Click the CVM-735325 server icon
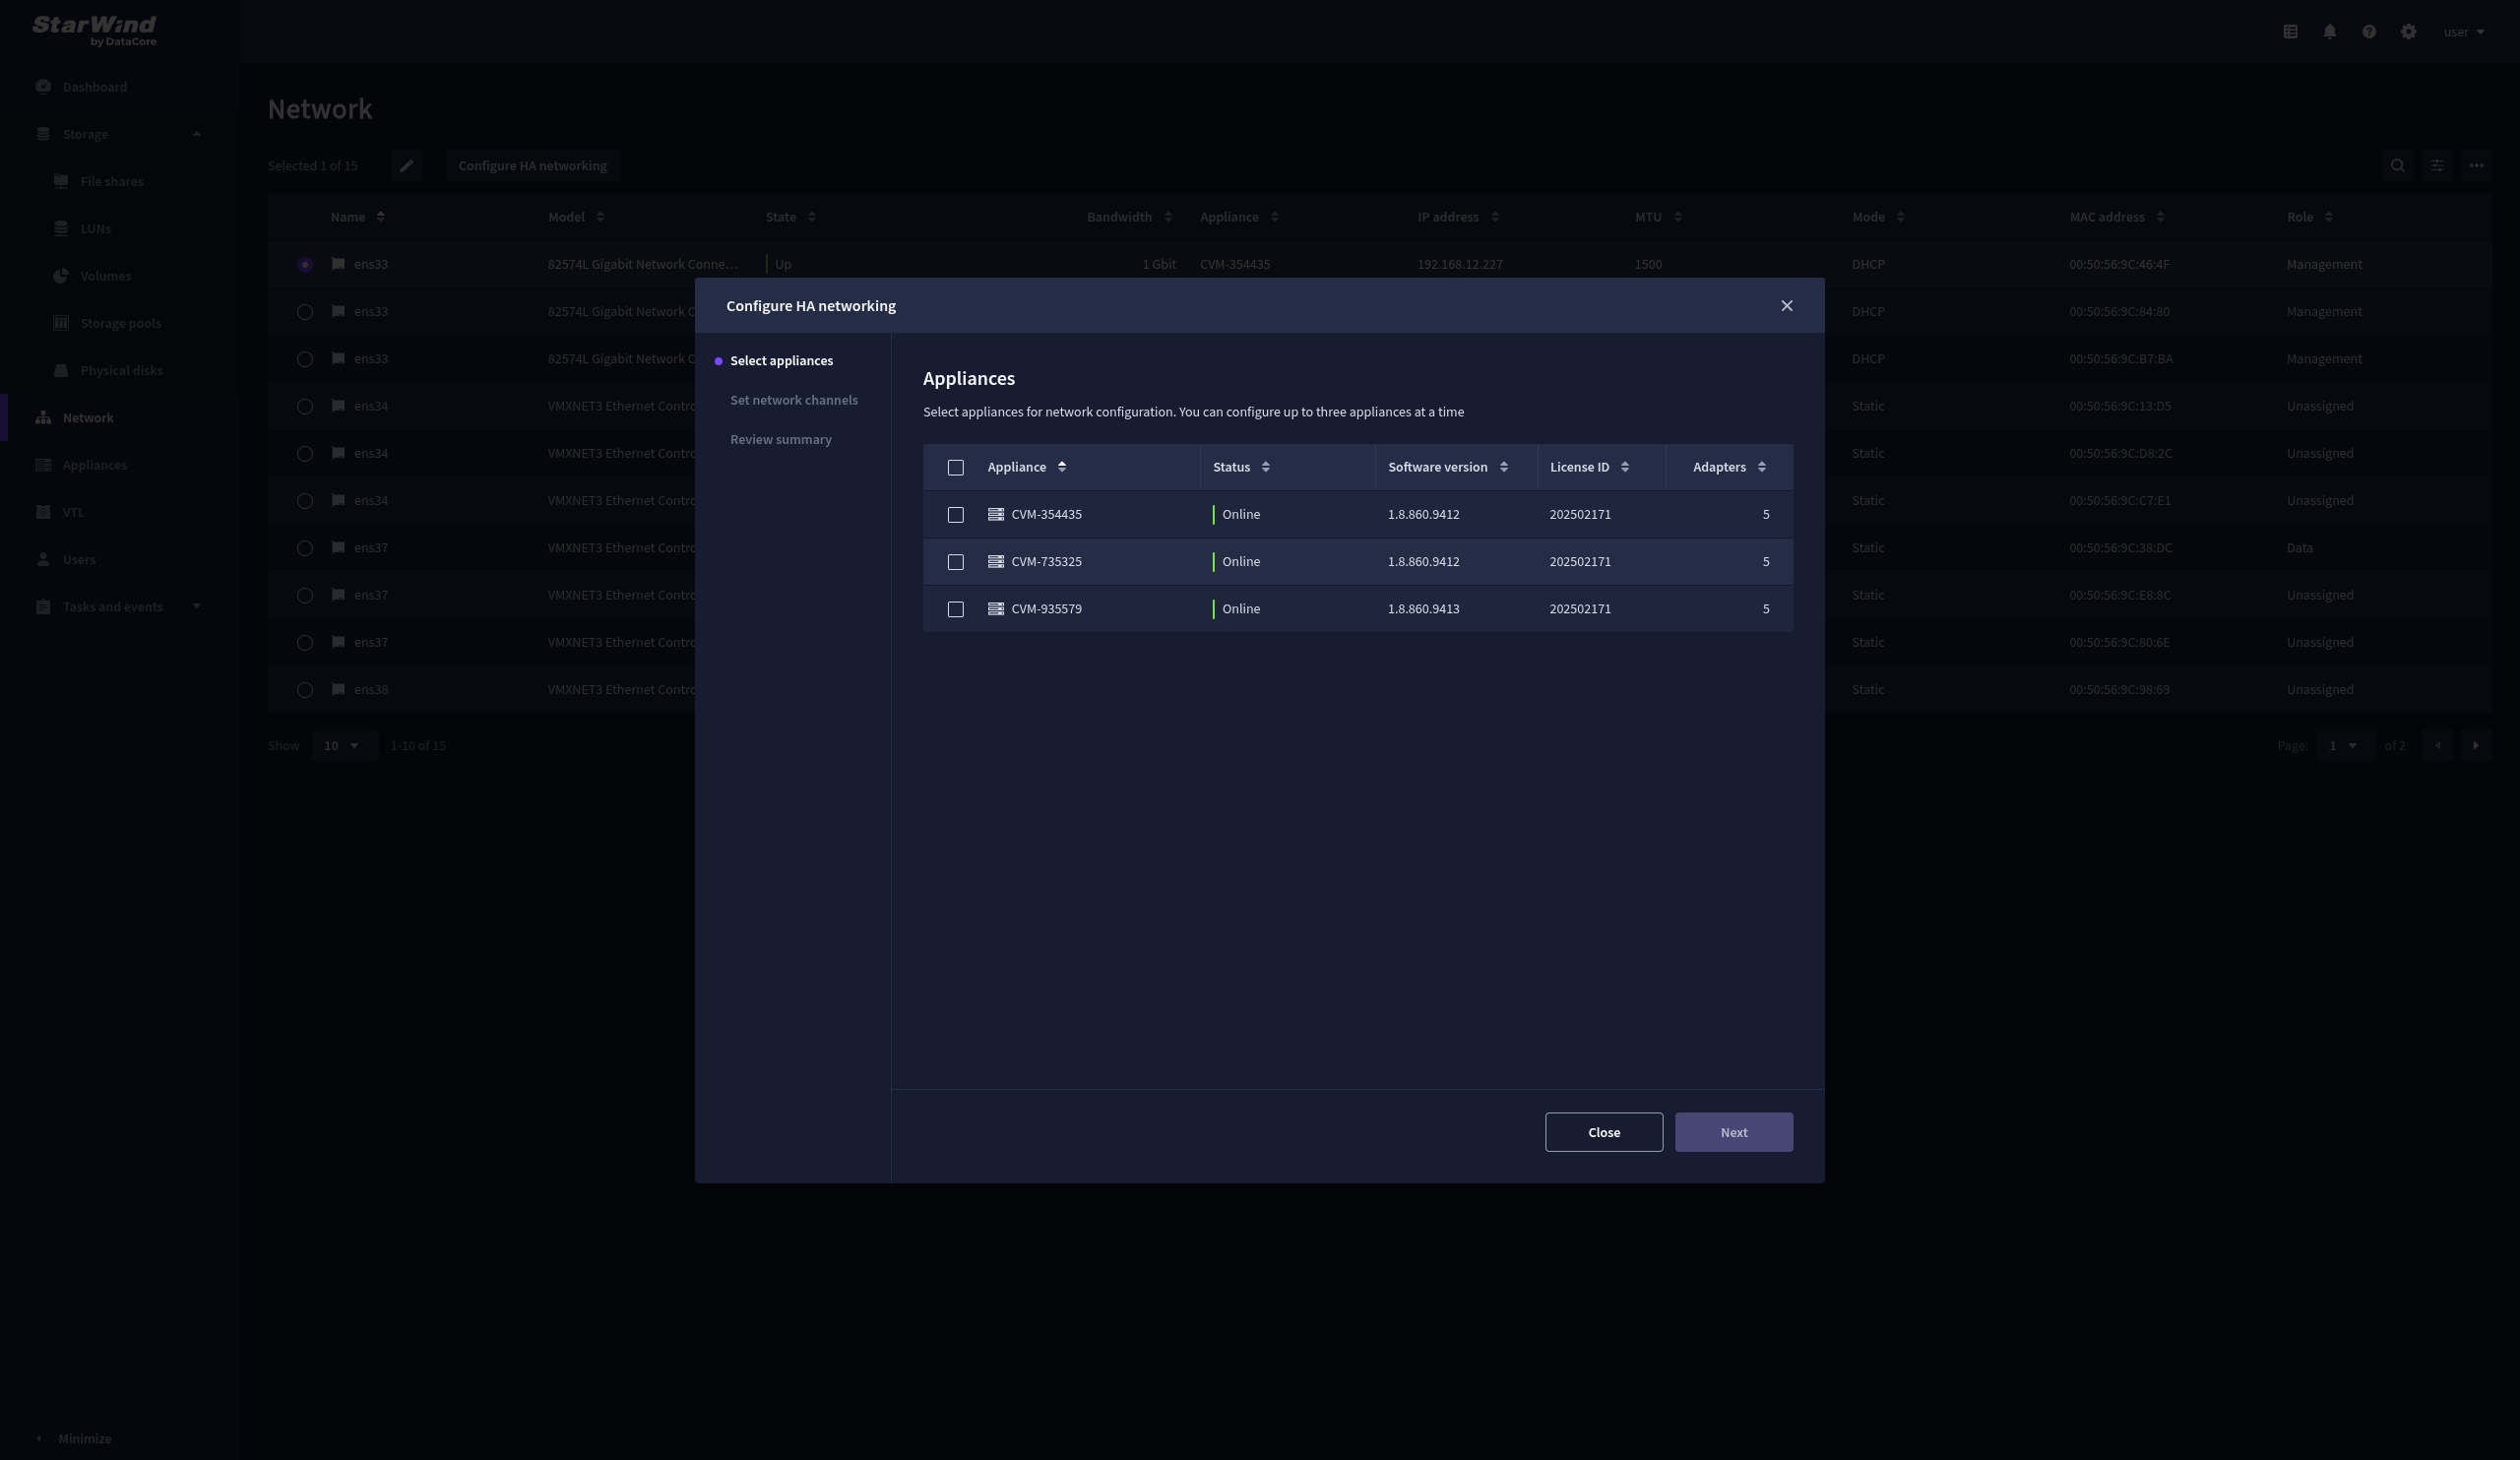The image size is (2520, 1460). tap(995, 562)
